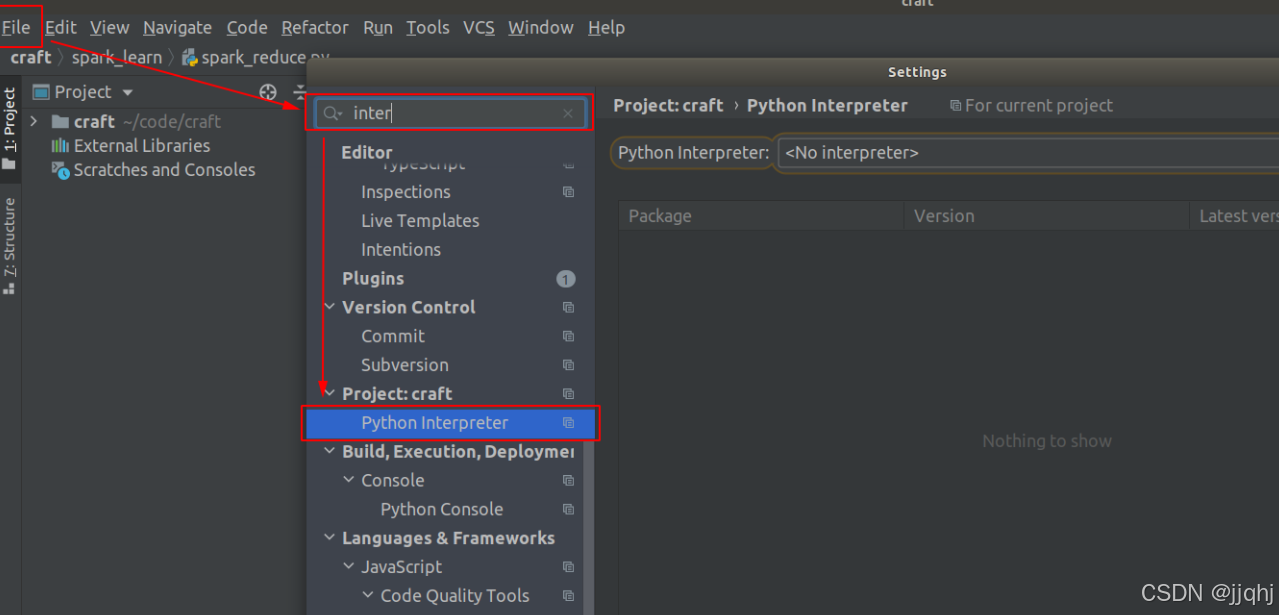Viewport: 1279px width, 615px height.
Task: Collapse the Languages & Frameworks group
Action: point(330,538)
